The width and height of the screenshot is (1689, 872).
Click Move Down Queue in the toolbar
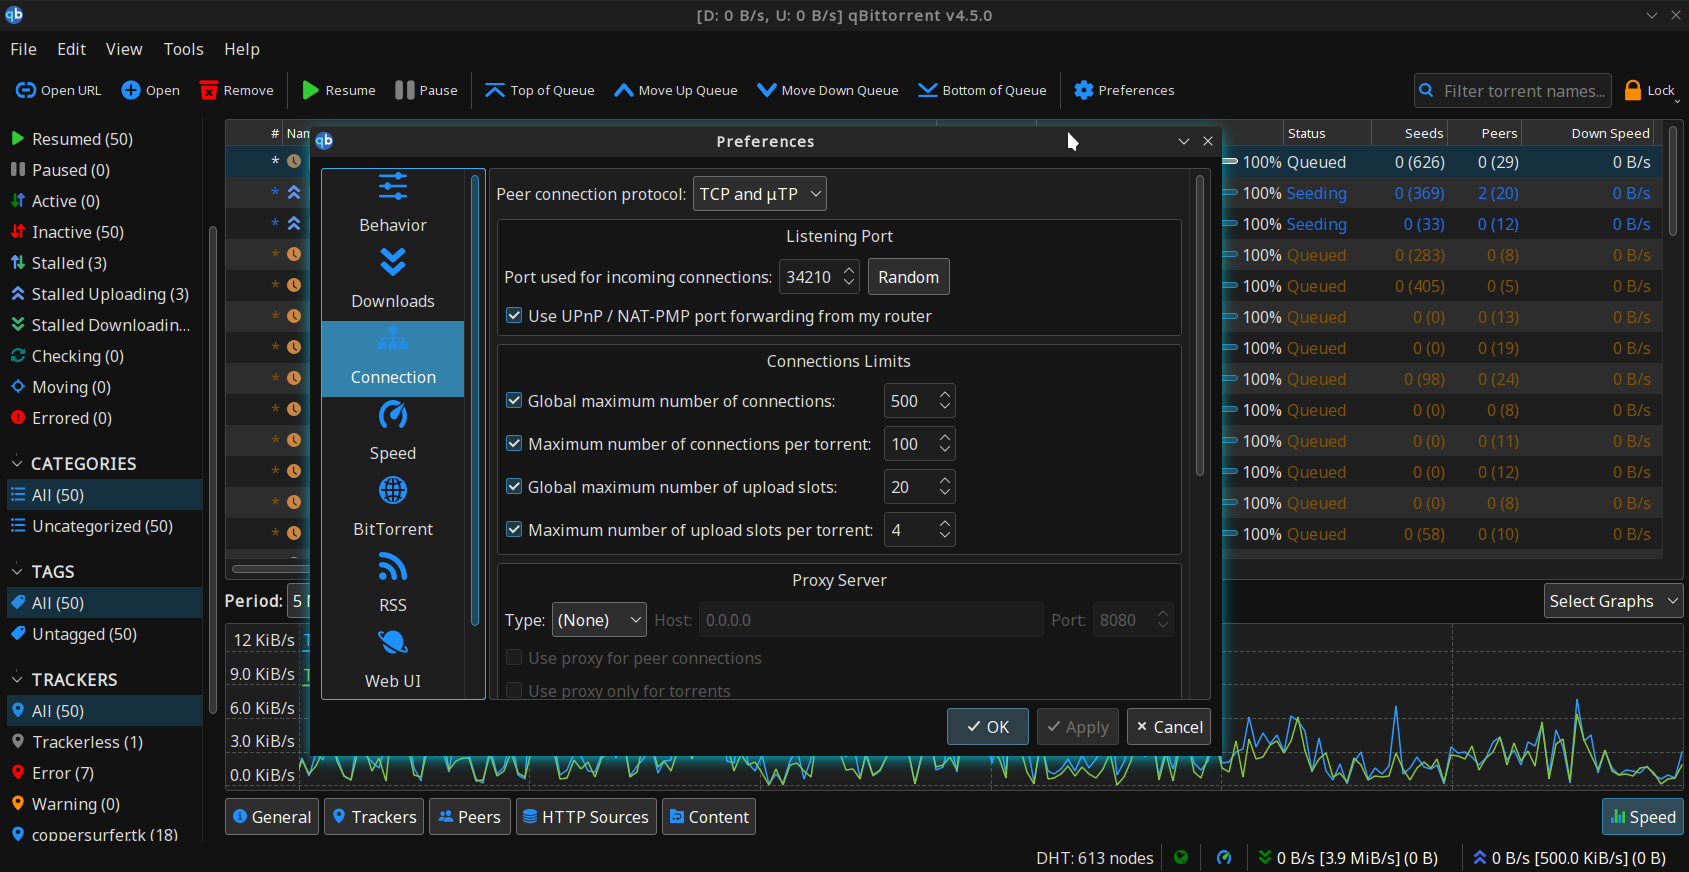coord(828,90)
